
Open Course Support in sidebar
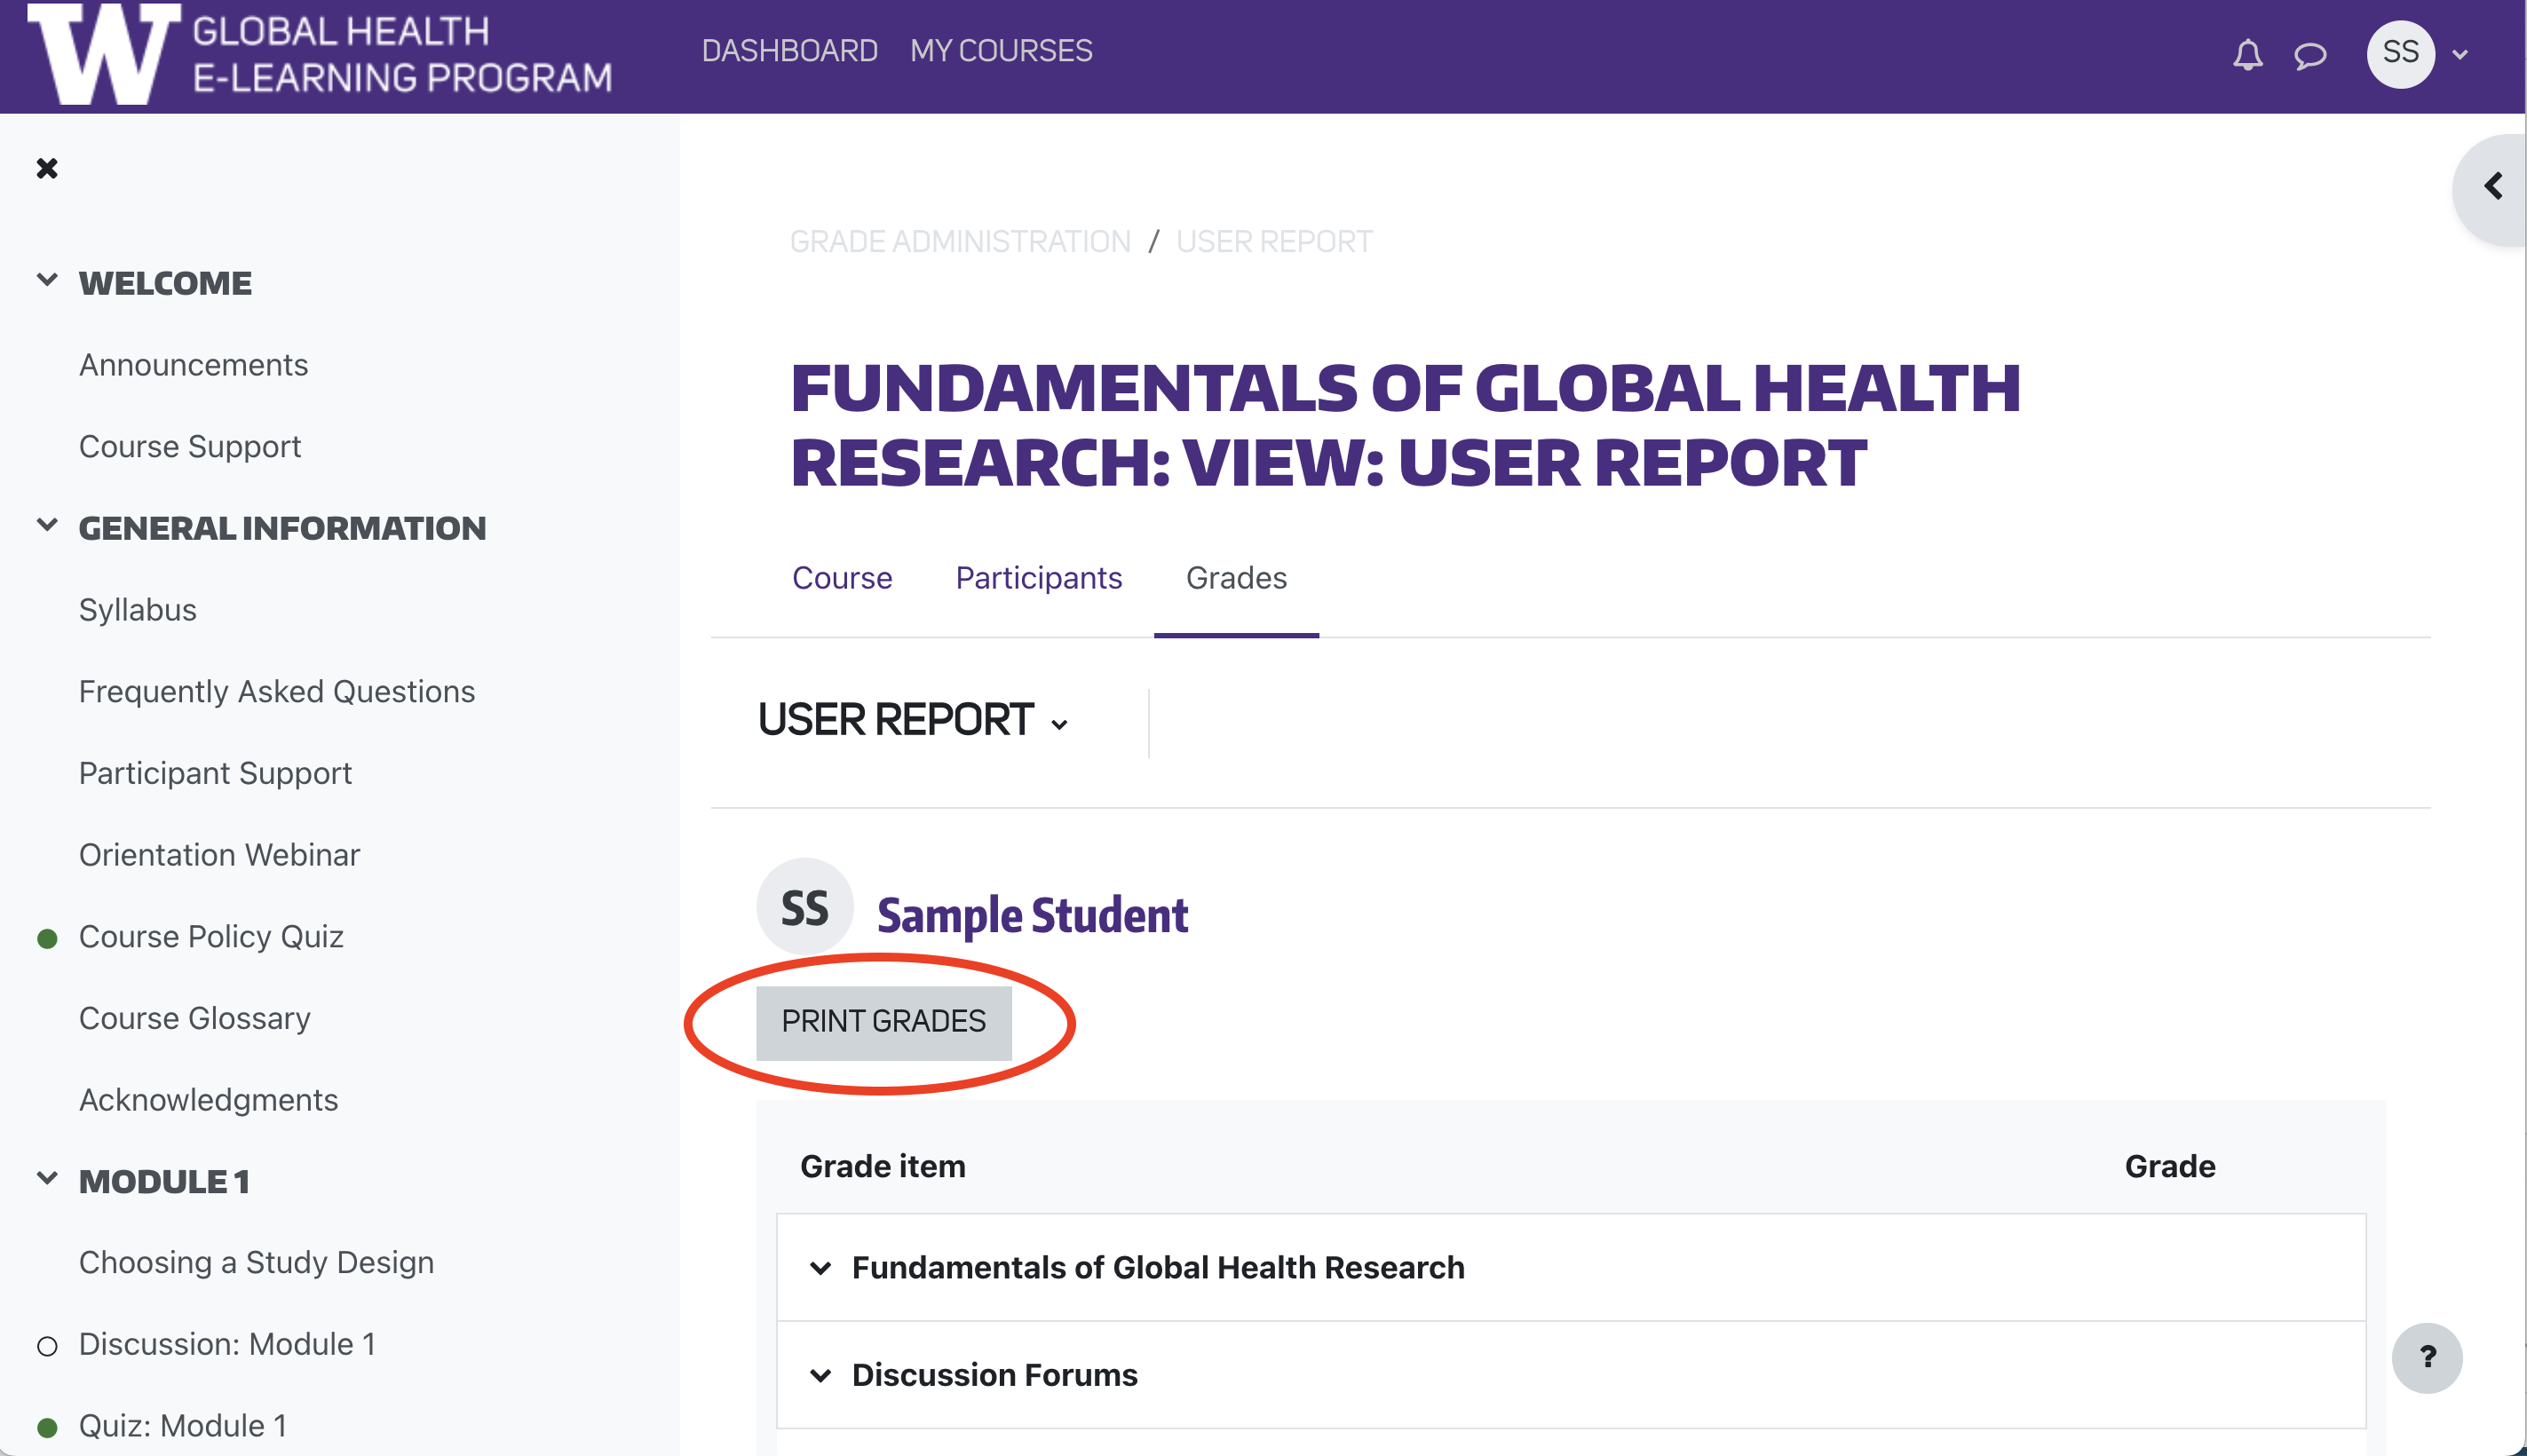(190, 446)
